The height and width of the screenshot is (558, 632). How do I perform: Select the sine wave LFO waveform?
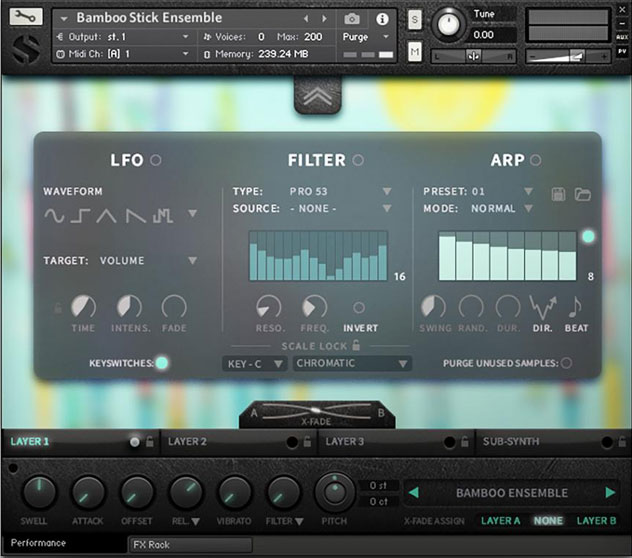[x=53, y=215]
